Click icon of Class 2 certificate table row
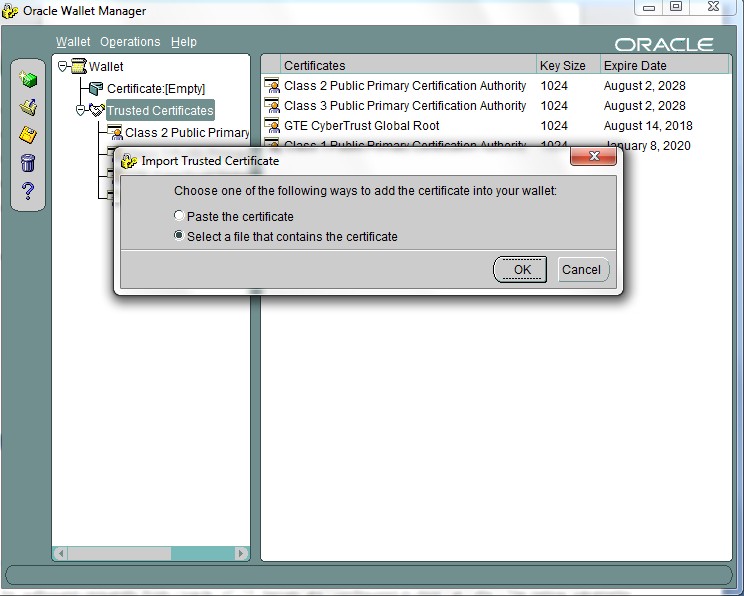Image resolution: width=744 pixels, height=596 pixels. coord(272,85)
